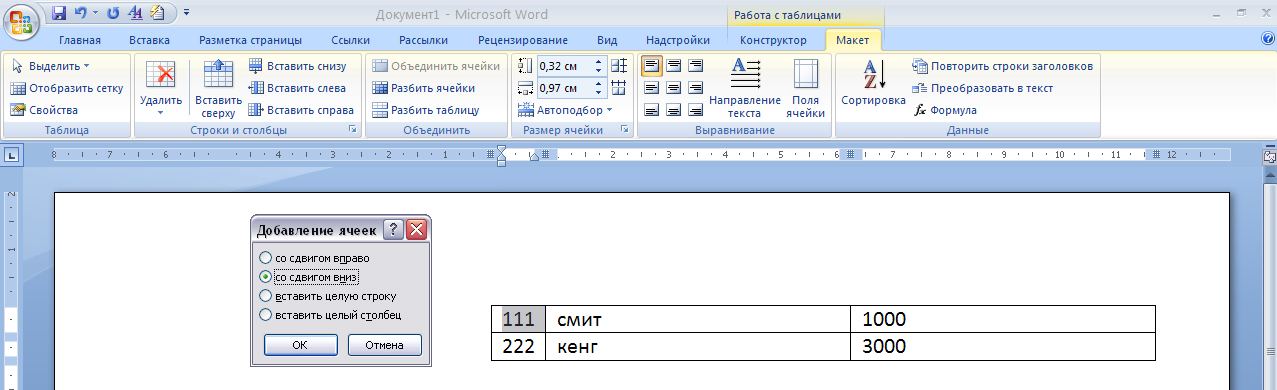This screenshot has width=1277, height=390.
Task: Decrease the column width spinner
Action: click(x=599, y=92)
